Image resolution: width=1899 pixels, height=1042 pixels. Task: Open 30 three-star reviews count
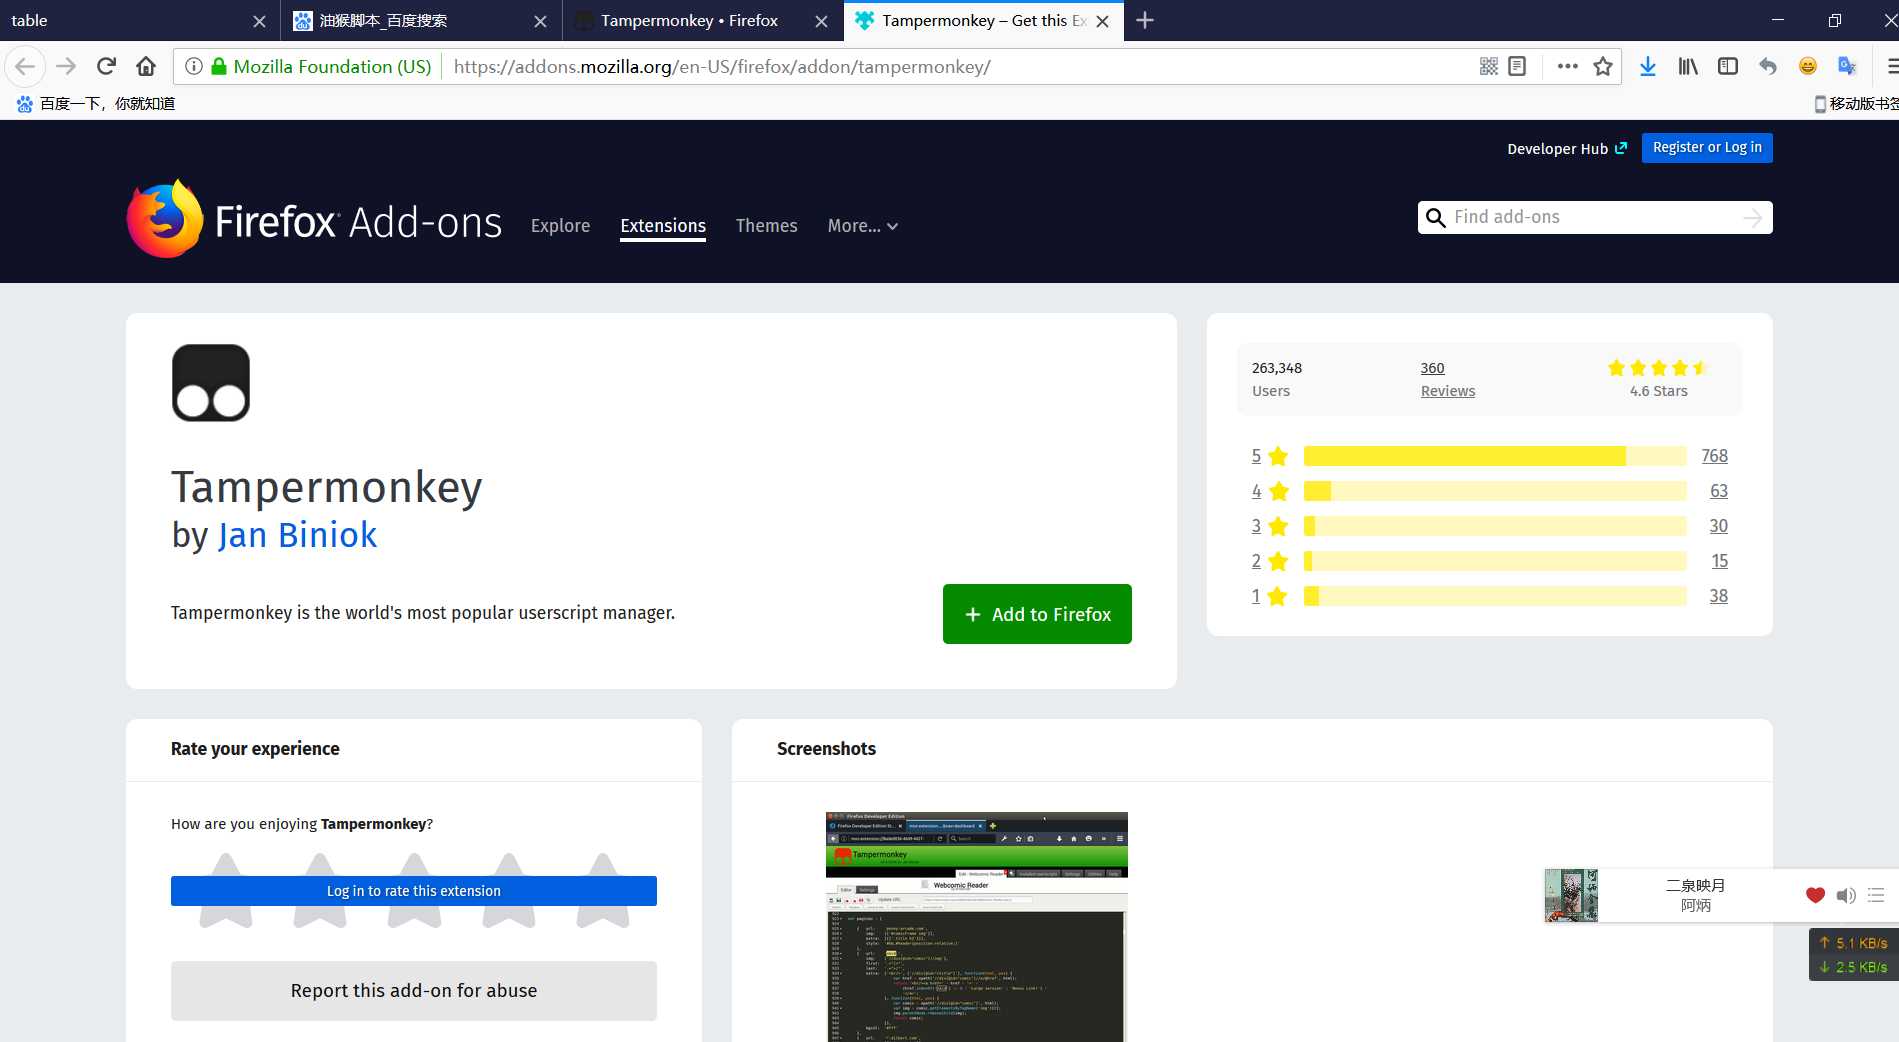(x=1718, y=526)
